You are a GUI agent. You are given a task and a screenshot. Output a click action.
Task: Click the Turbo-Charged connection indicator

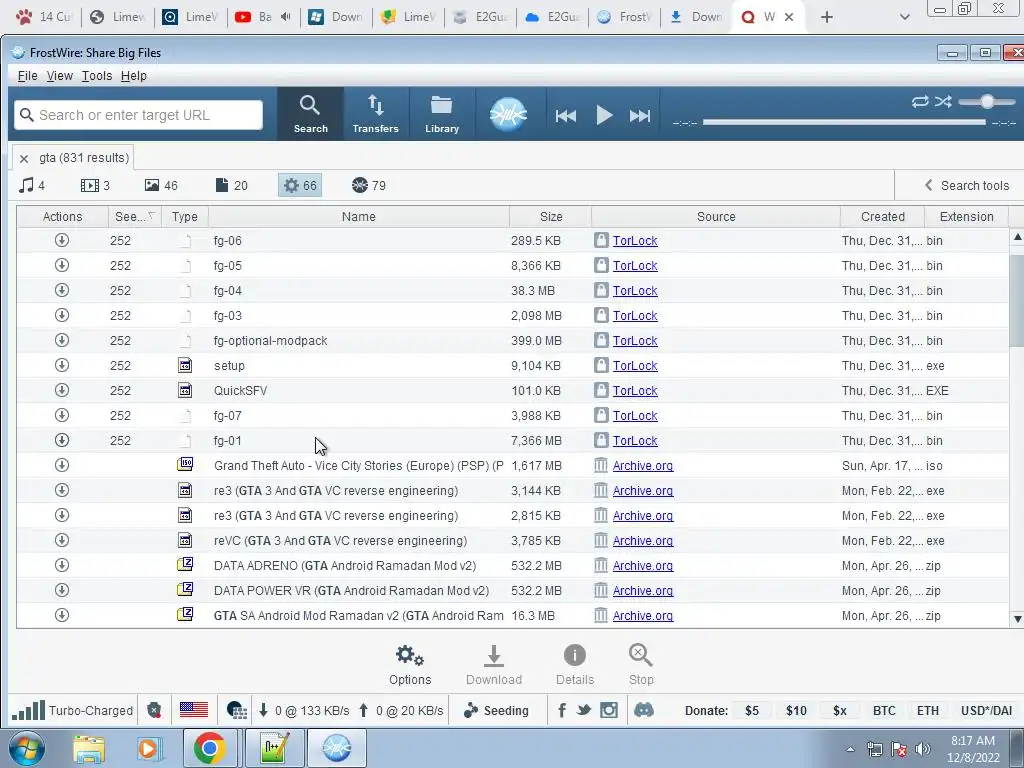(72, 711)
